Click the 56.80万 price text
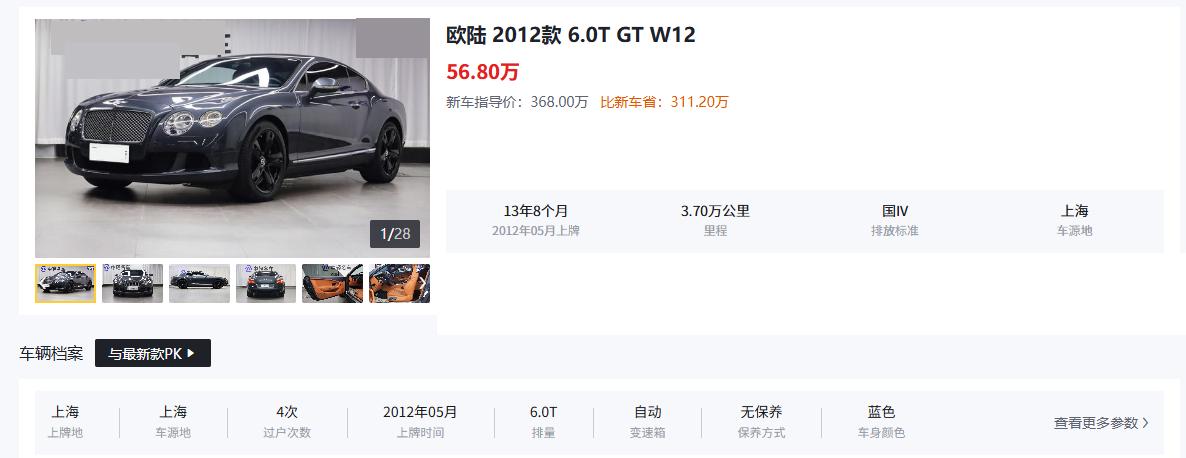Screen dimensions: 1186x458 483,72
